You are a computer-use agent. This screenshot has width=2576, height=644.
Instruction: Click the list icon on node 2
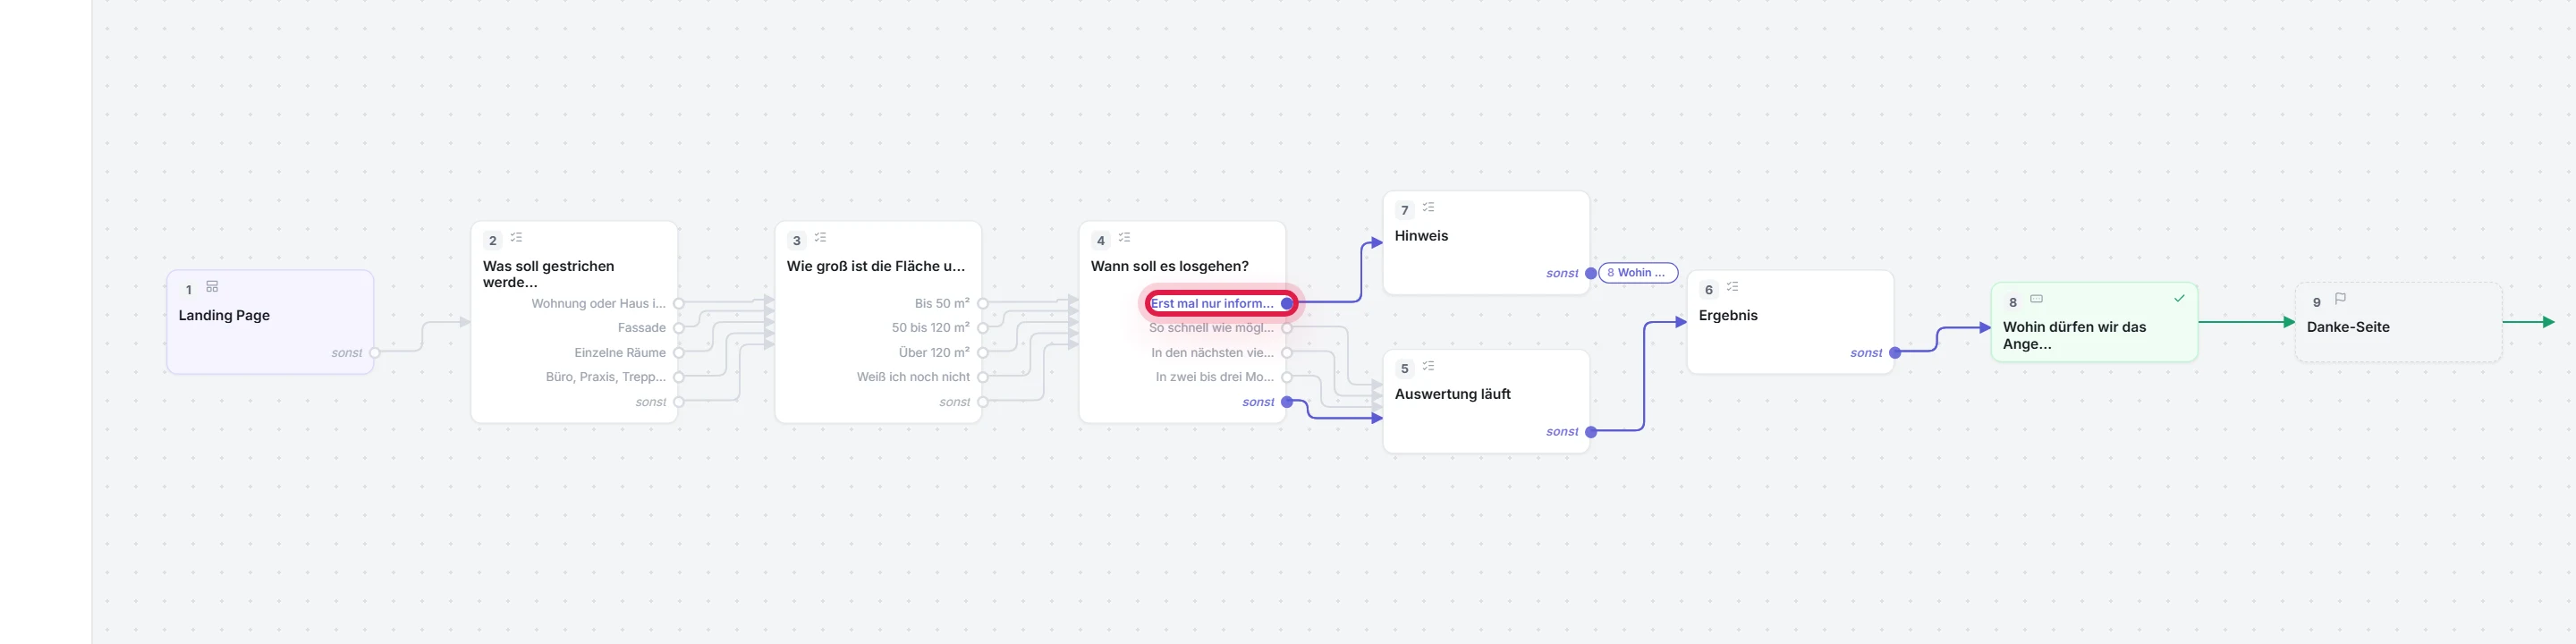click(516, 238)
